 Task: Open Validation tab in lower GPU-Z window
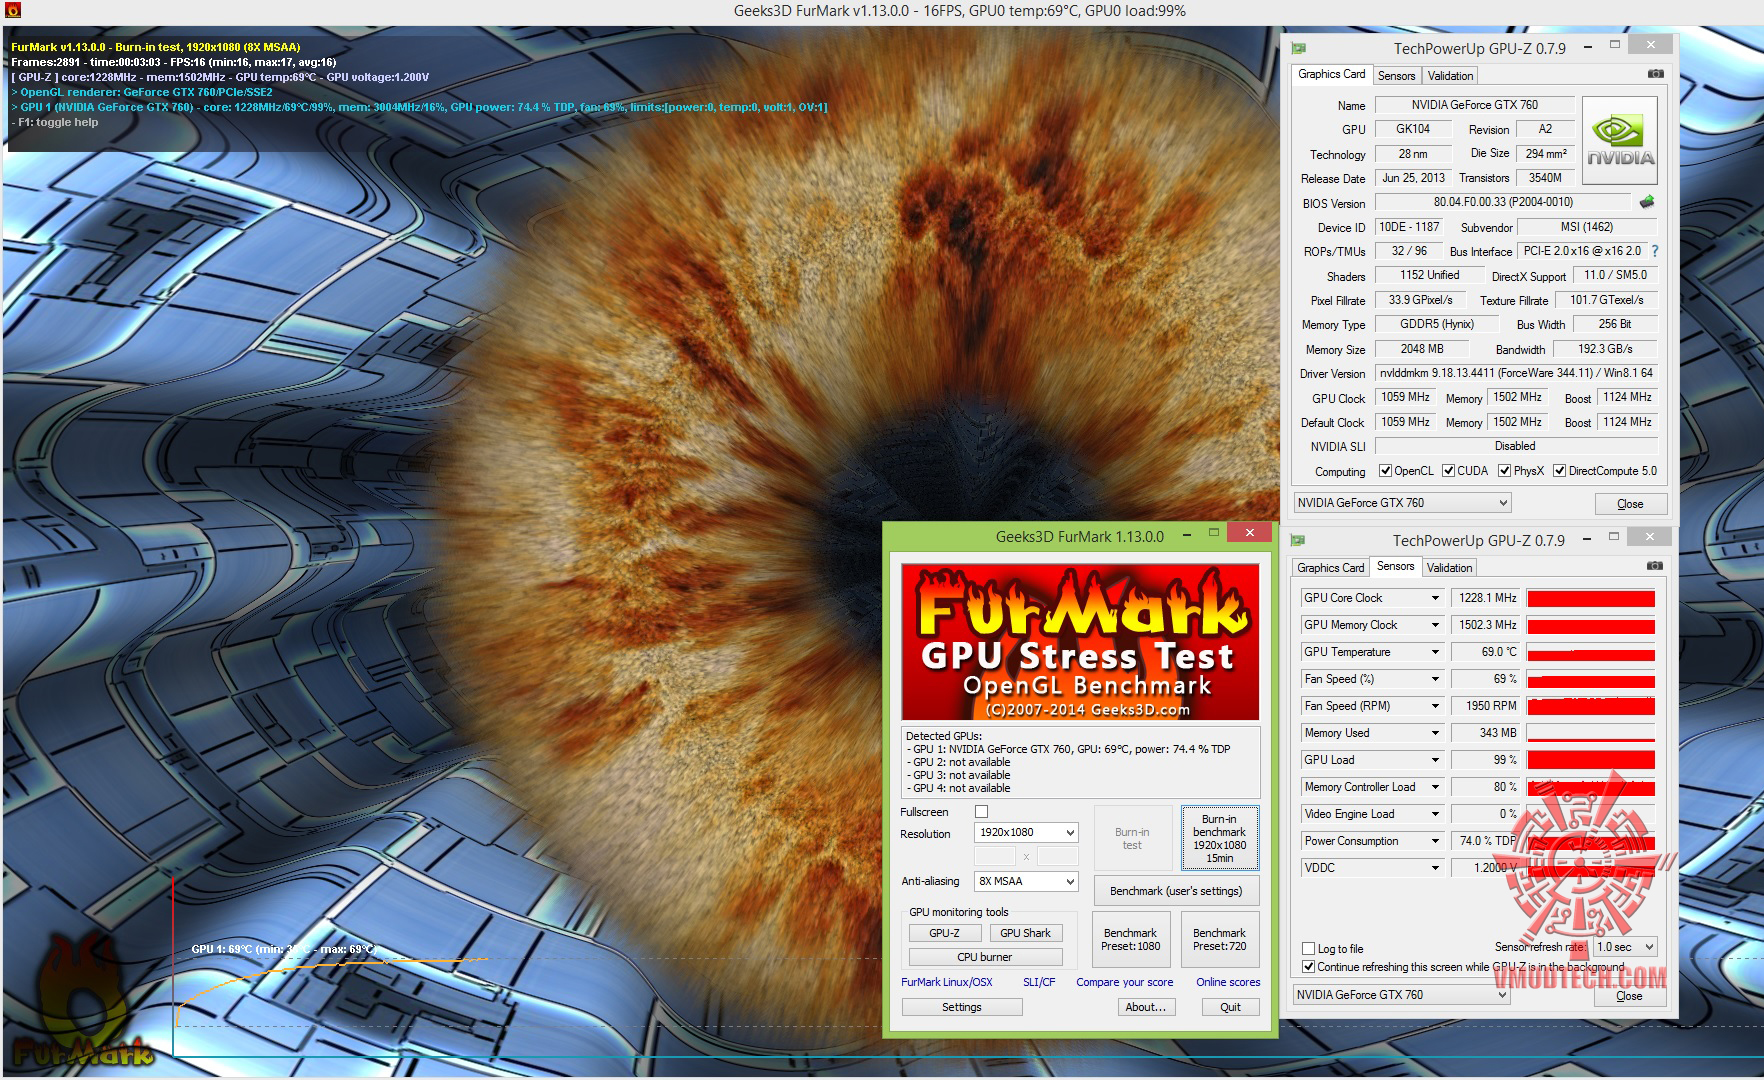1449,568
